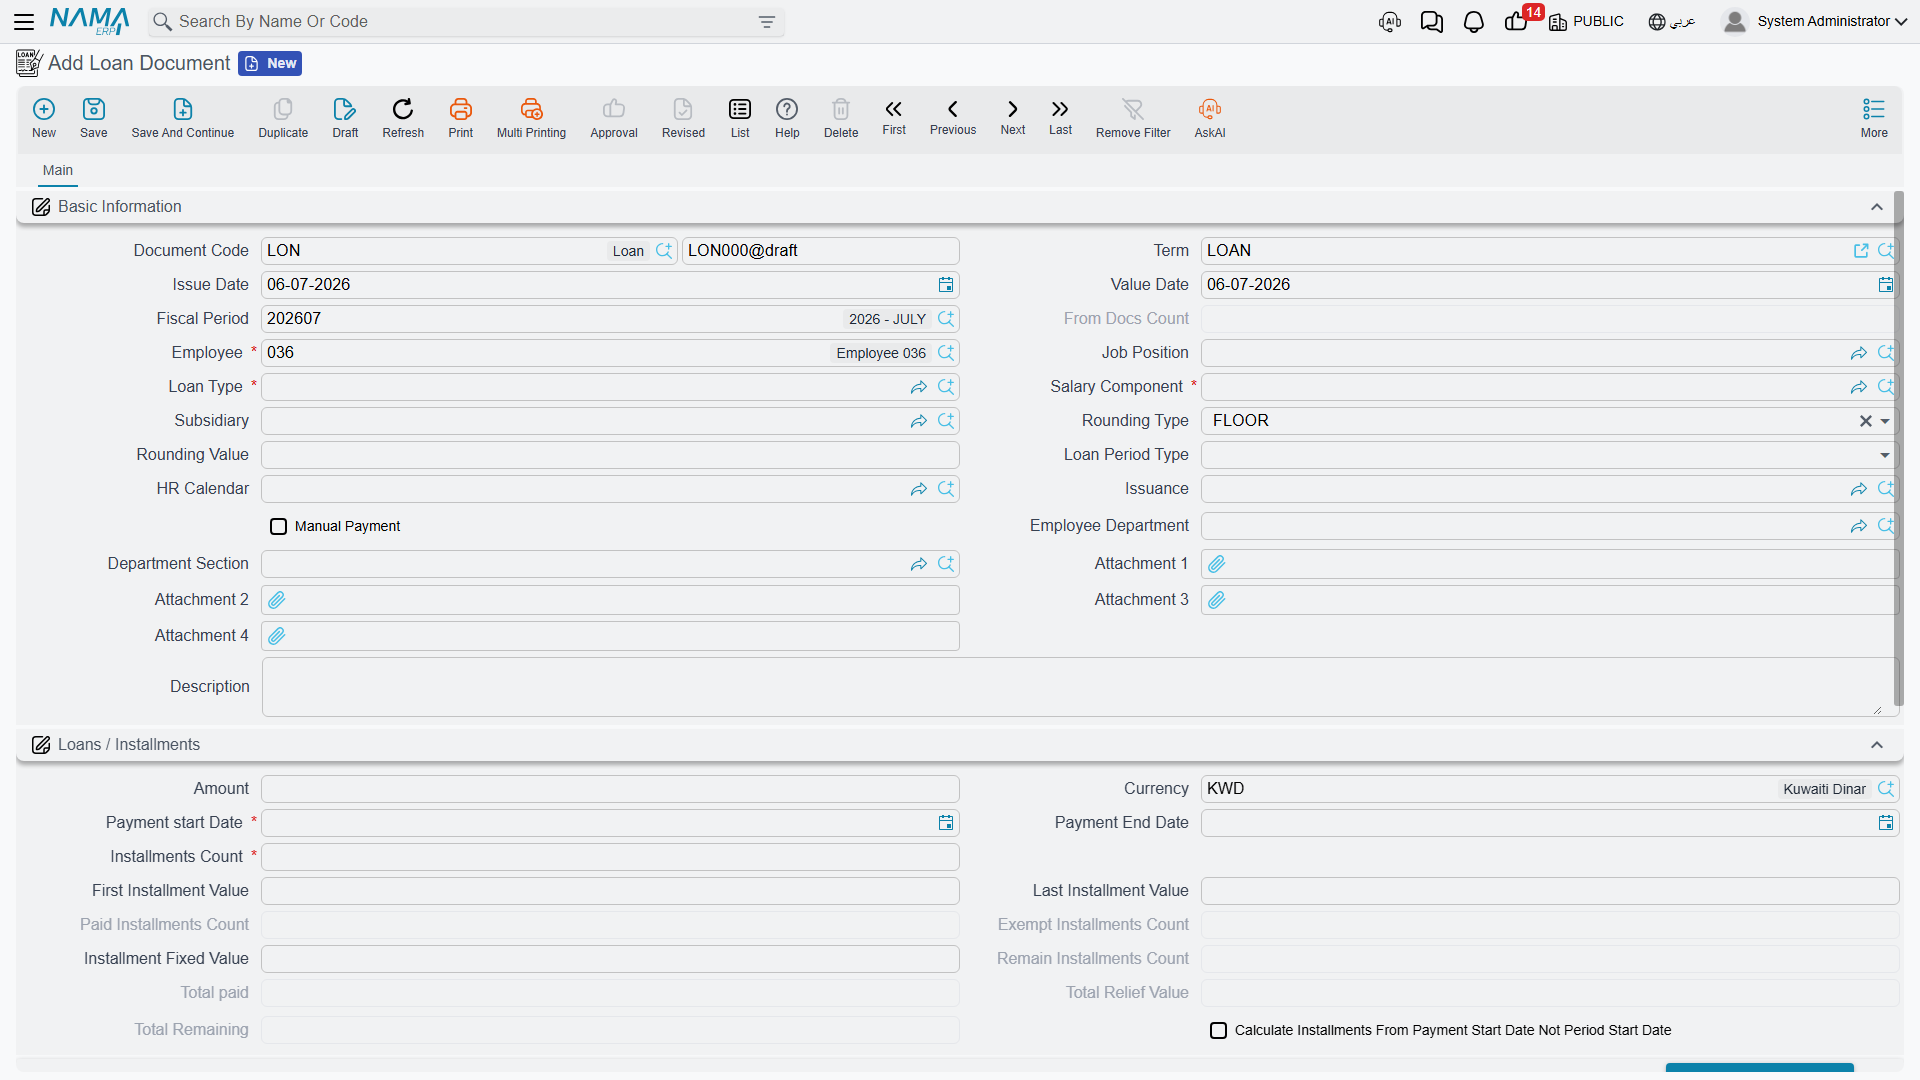Open the notifications bell icon
This screenshot has width=1920, height=1080.
pyautogui.click(x=1473, y=22)
